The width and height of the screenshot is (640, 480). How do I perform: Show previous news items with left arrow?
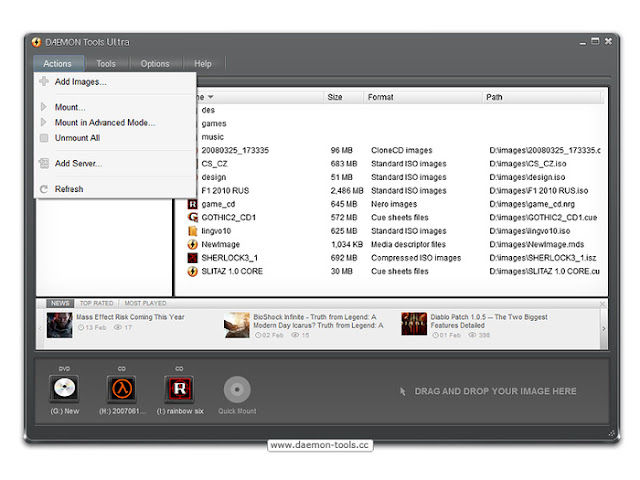pos(40,329)
